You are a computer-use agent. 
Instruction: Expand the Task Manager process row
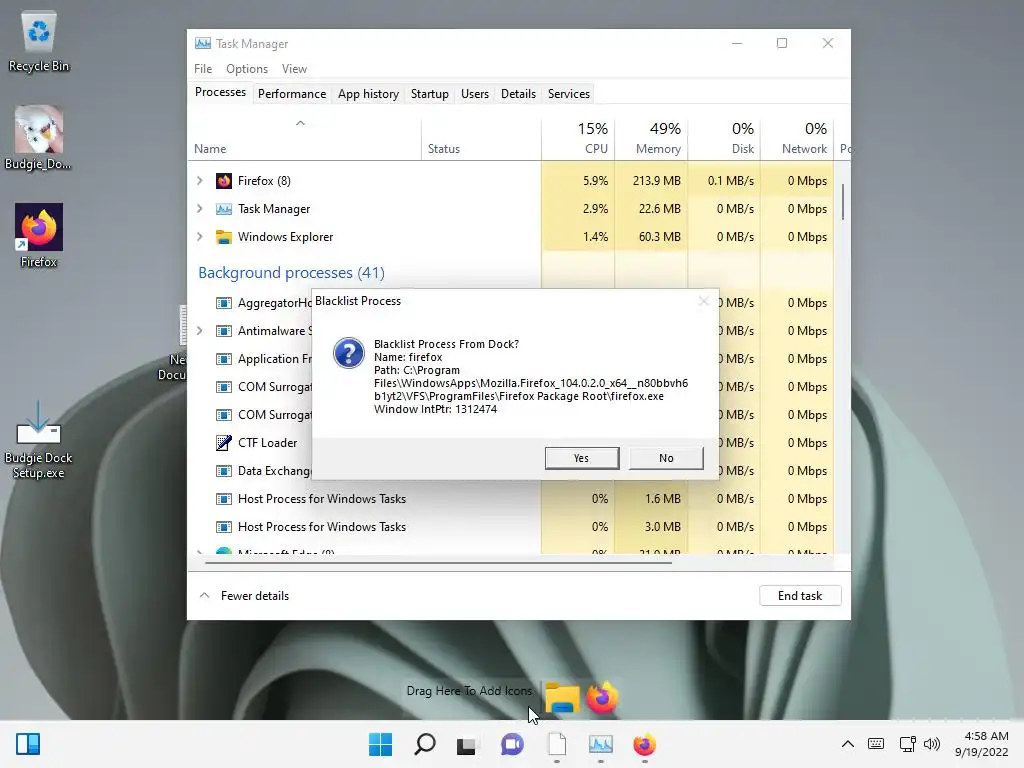[x=200, y=209]
